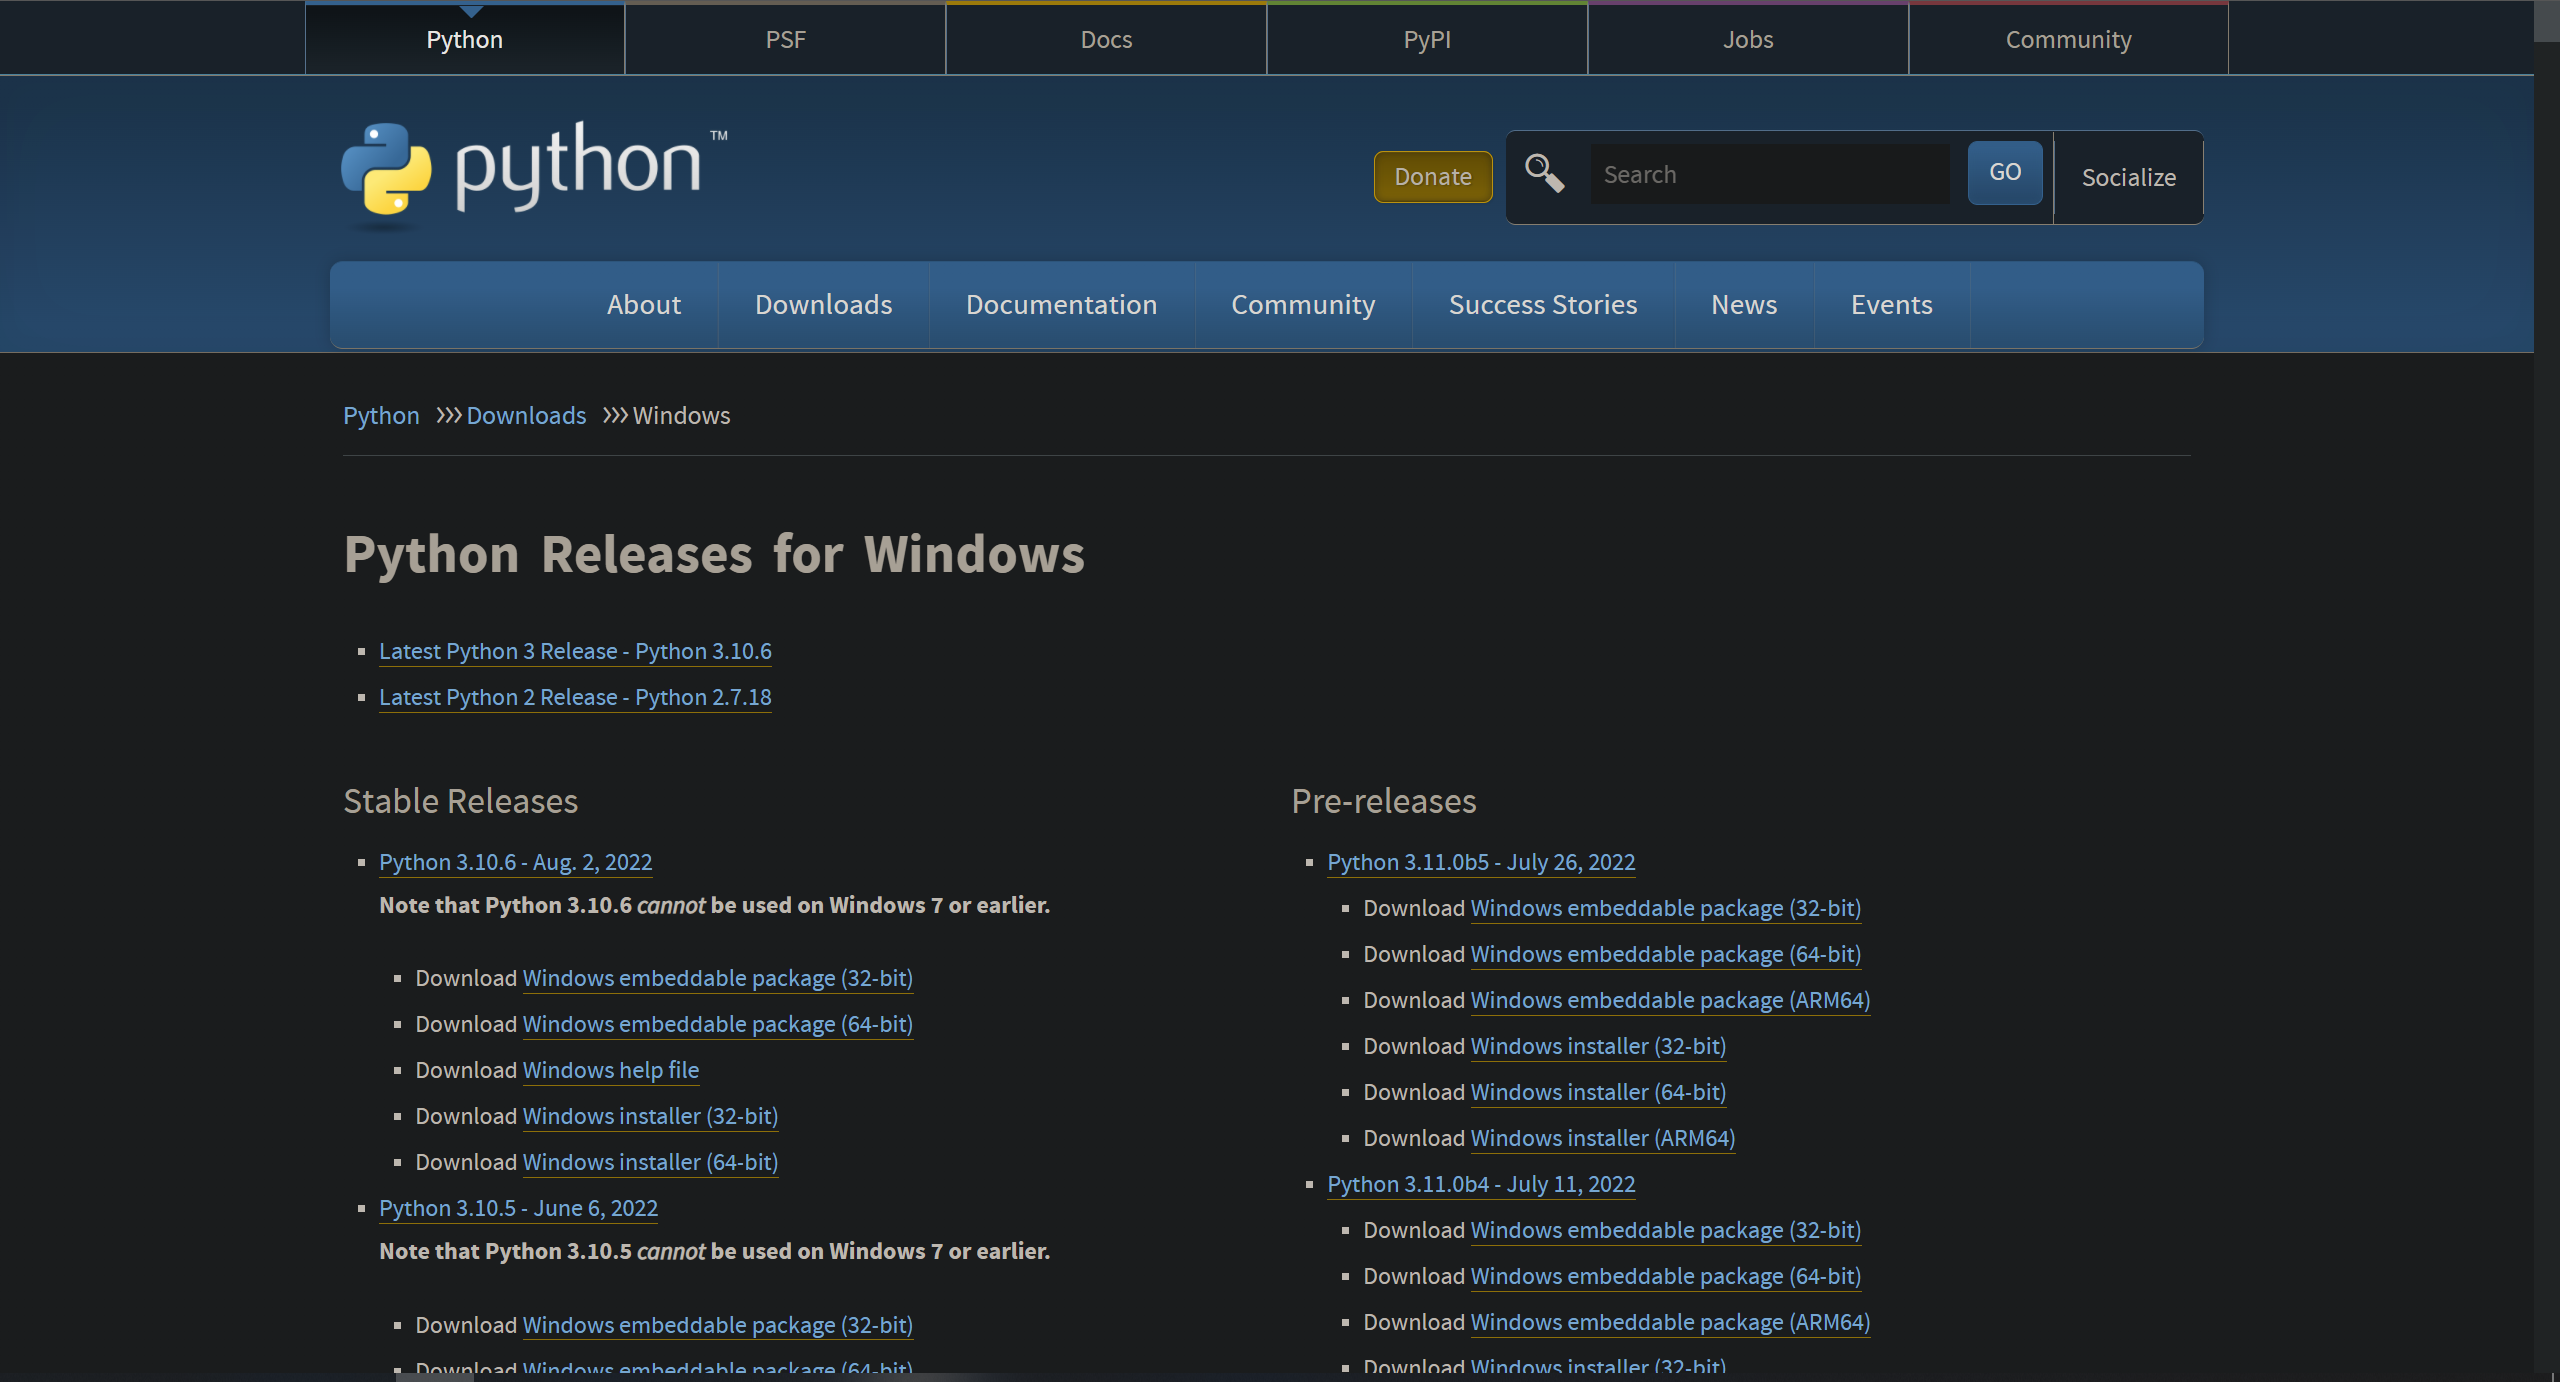Select the Success Stories menu item
This screenshot has height=1382, width=2560.
click(x=1542, y=305)
